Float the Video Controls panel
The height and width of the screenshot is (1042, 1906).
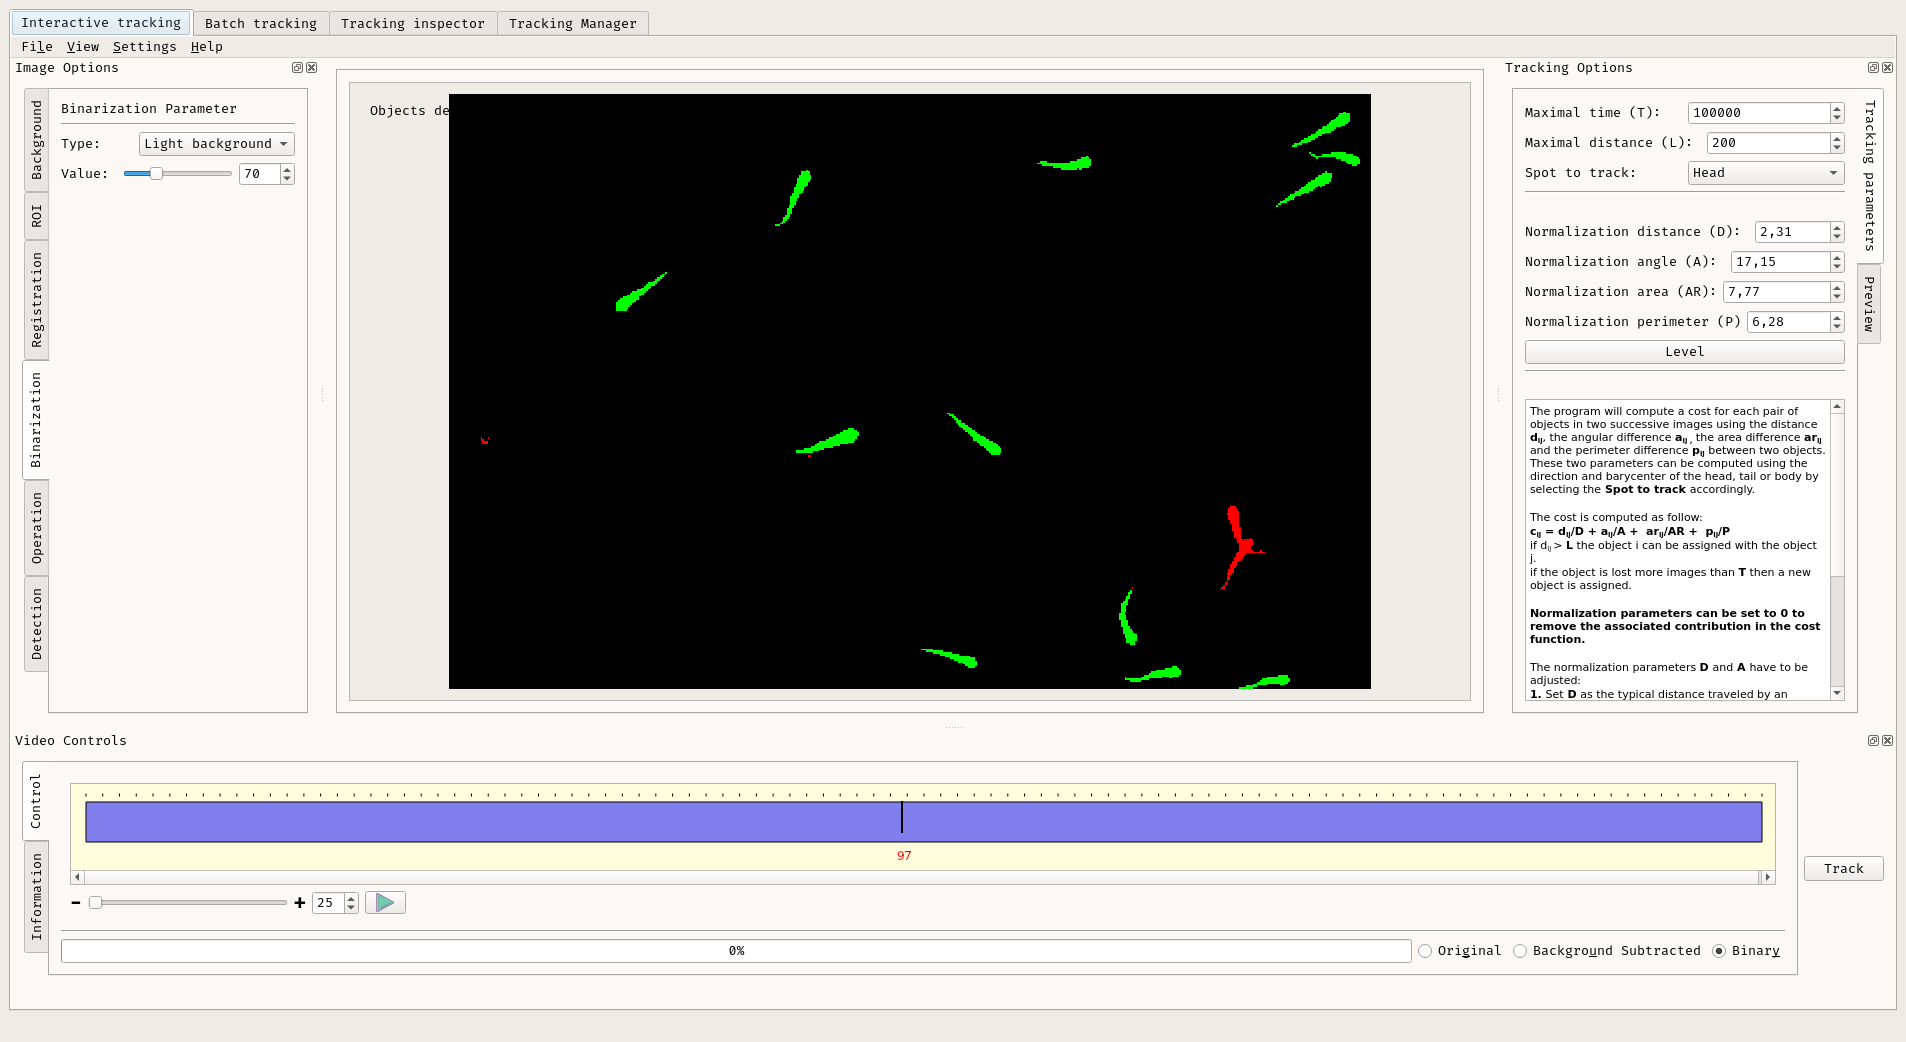click(x=1873, y=741)
